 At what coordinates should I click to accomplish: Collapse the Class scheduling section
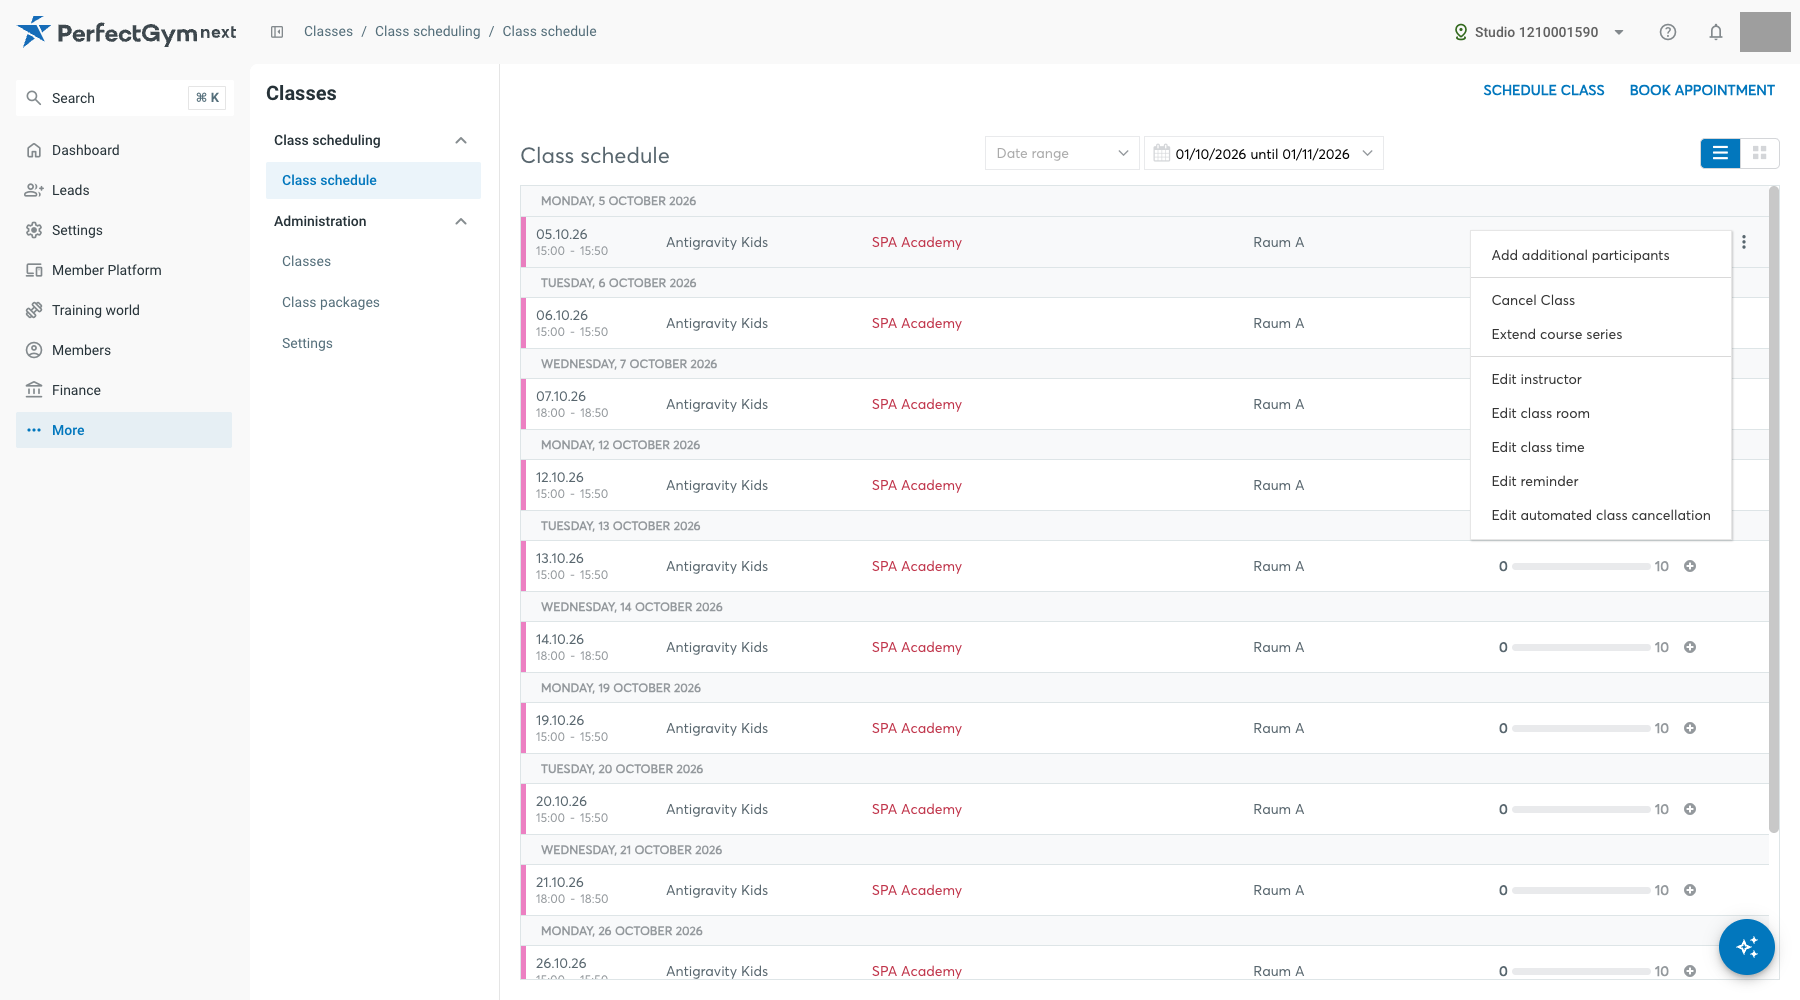point(461,140)
